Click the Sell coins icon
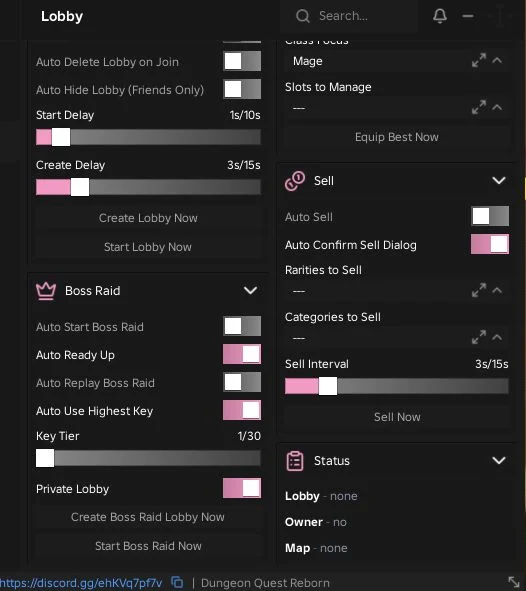This screenshot has width=526, height=591. point(295,181)
